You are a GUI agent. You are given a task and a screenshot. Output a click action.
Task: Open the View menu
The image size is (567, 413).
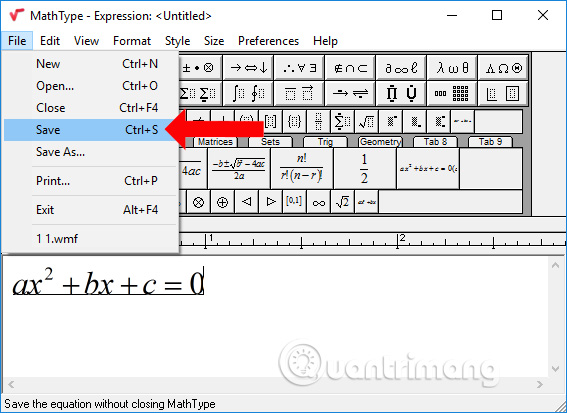[86, 41]
